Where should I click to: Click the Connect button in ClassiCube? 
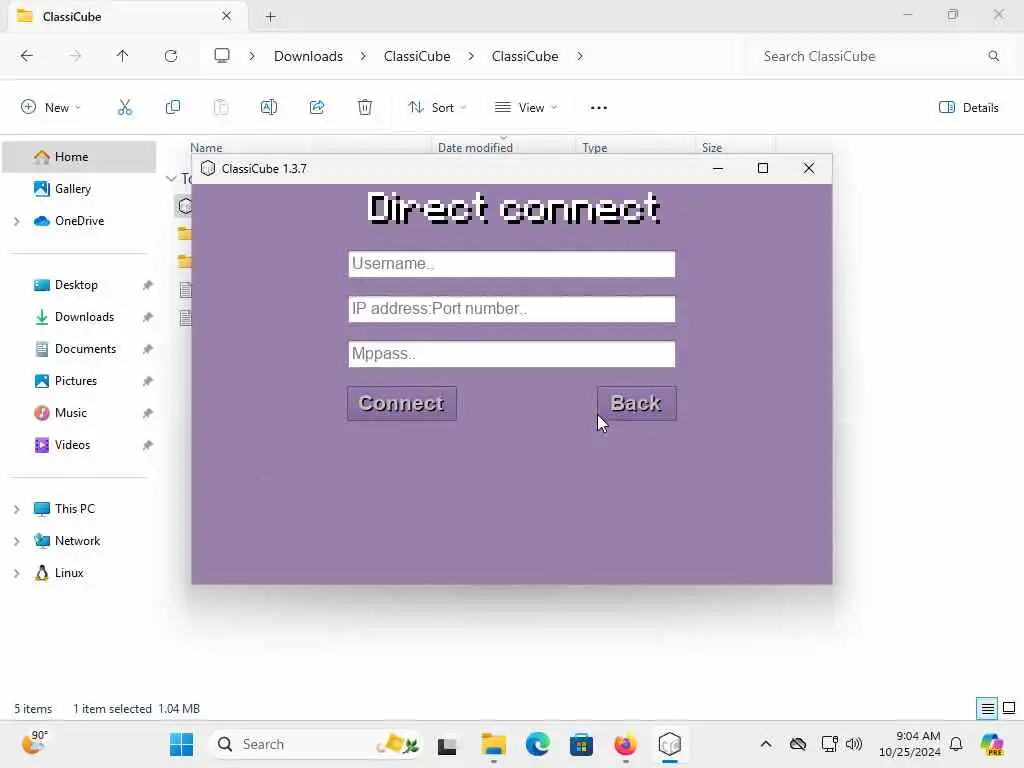click(402, 404)
